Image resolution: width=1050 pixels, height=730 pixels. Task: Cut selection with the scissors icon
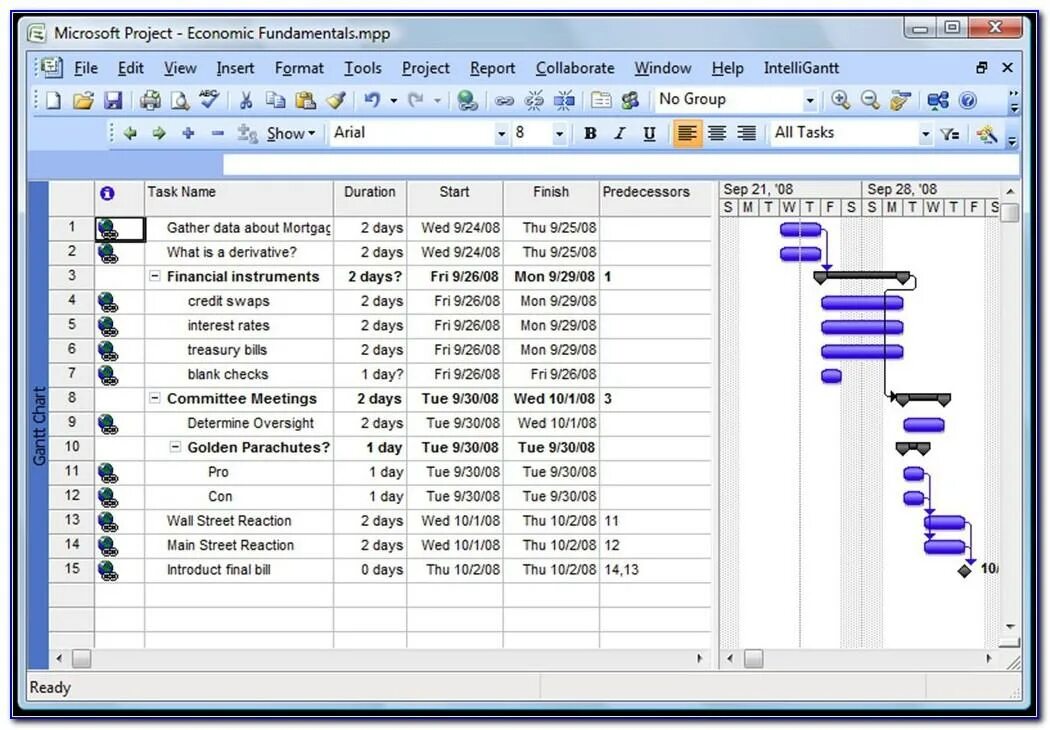coord(246,100)
